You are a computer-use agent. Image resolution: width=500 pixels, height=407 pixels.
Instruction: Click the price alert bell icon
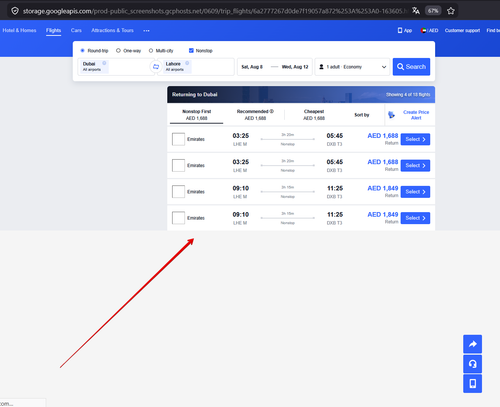tap(391, 115)
